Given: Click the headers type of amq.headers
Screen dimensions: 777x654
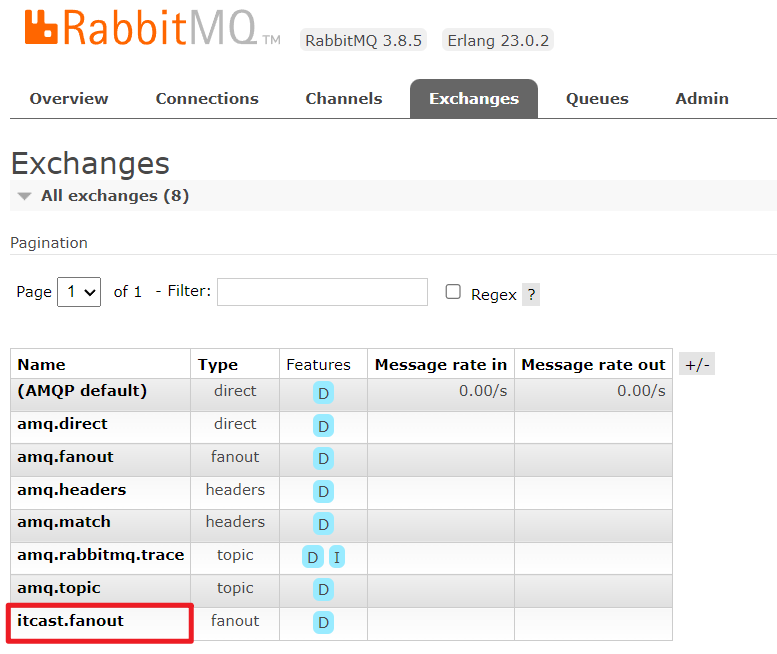Looking at the screenshot, I should pyautogui.click(x=235, y=490).
